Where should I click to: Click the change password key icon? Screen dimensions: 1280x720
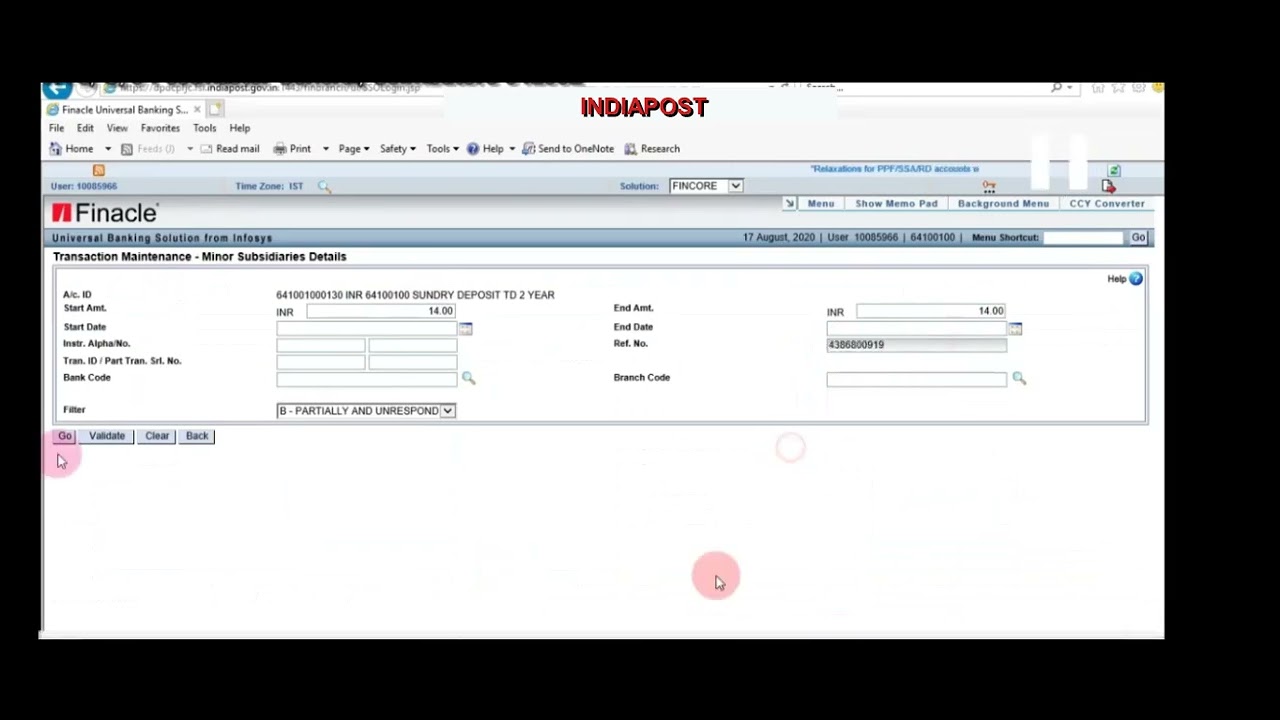[x=989, y=186]
